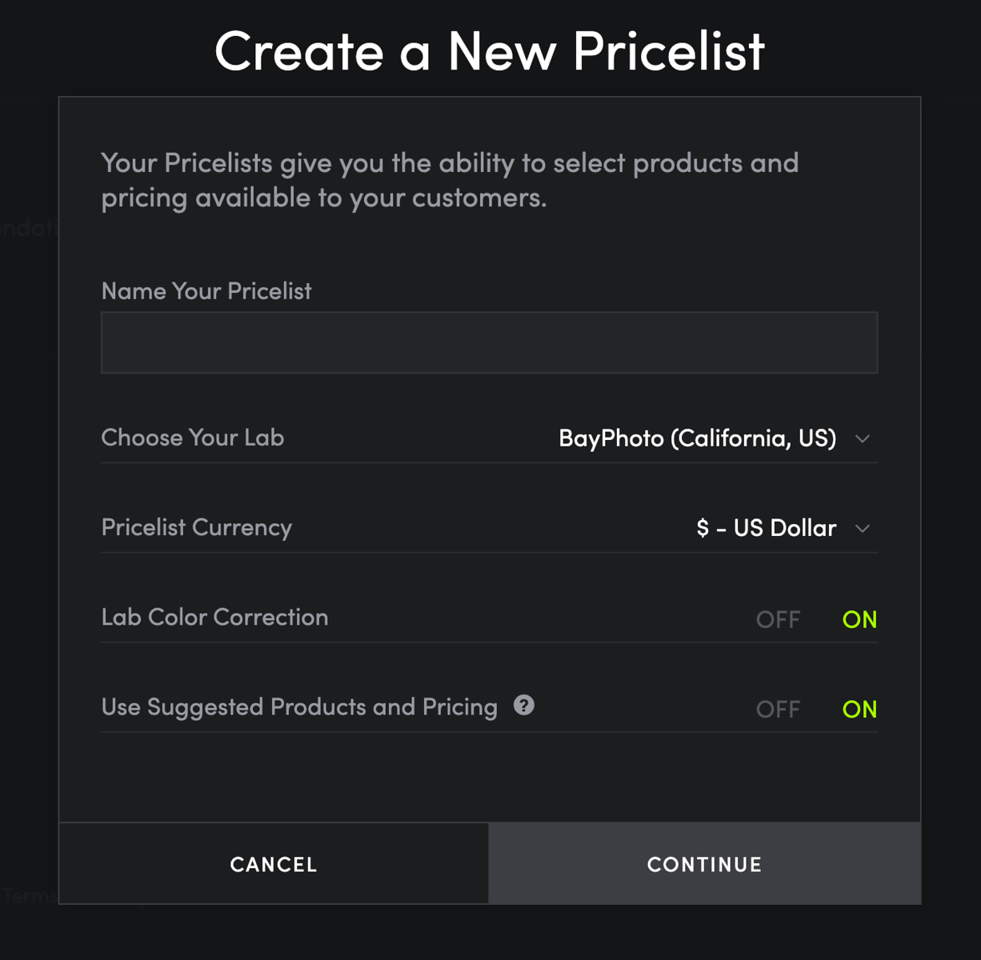981x960 pixels.
Task: Expand the Pricelist Currency chevron arrow
Action: click(x=862, y=529)
